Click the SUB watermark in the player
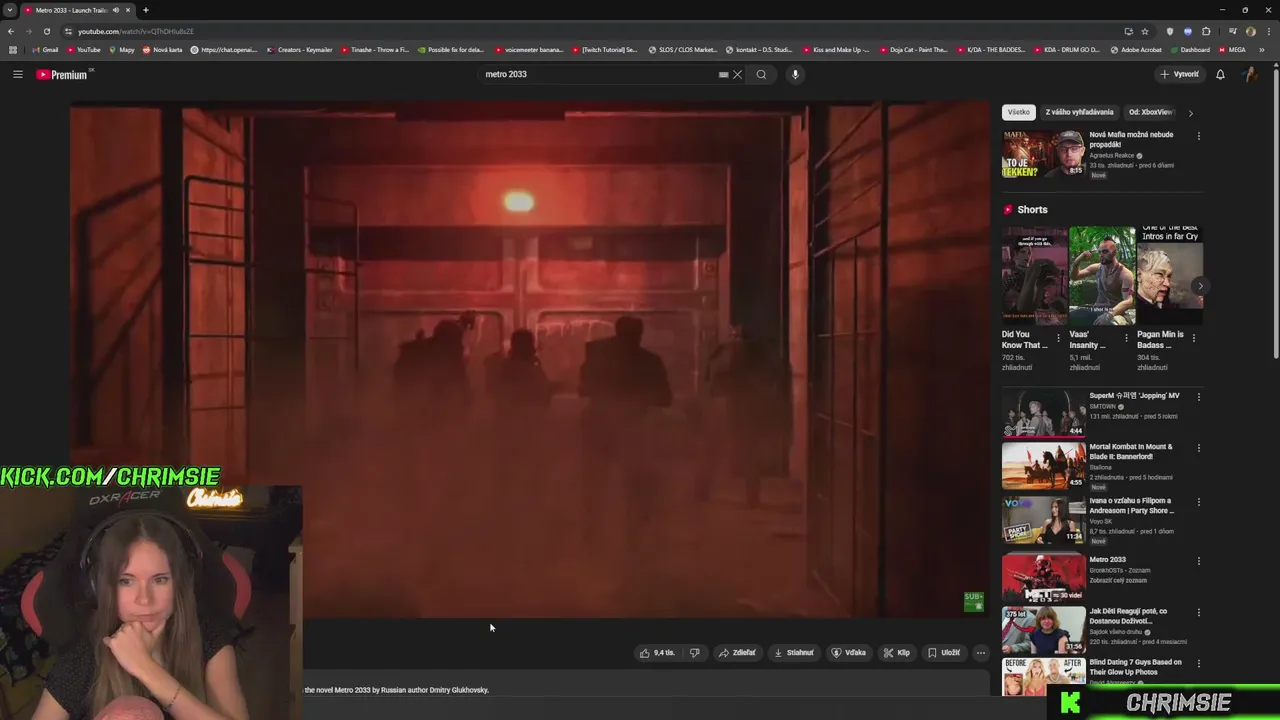 [x=973, y=601]
